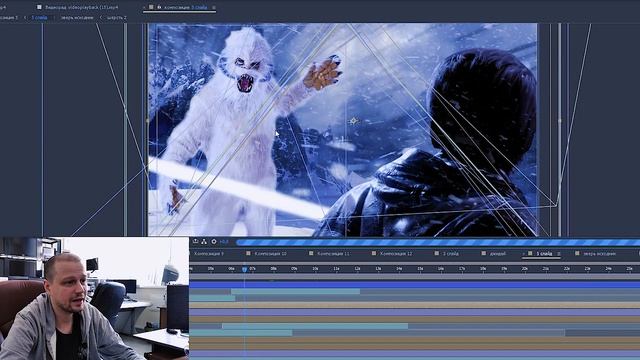The width and height of the screenshot is (640, 360).
Task: Open the зверь исходник timeline tab
Action: [x=599, y=254]
